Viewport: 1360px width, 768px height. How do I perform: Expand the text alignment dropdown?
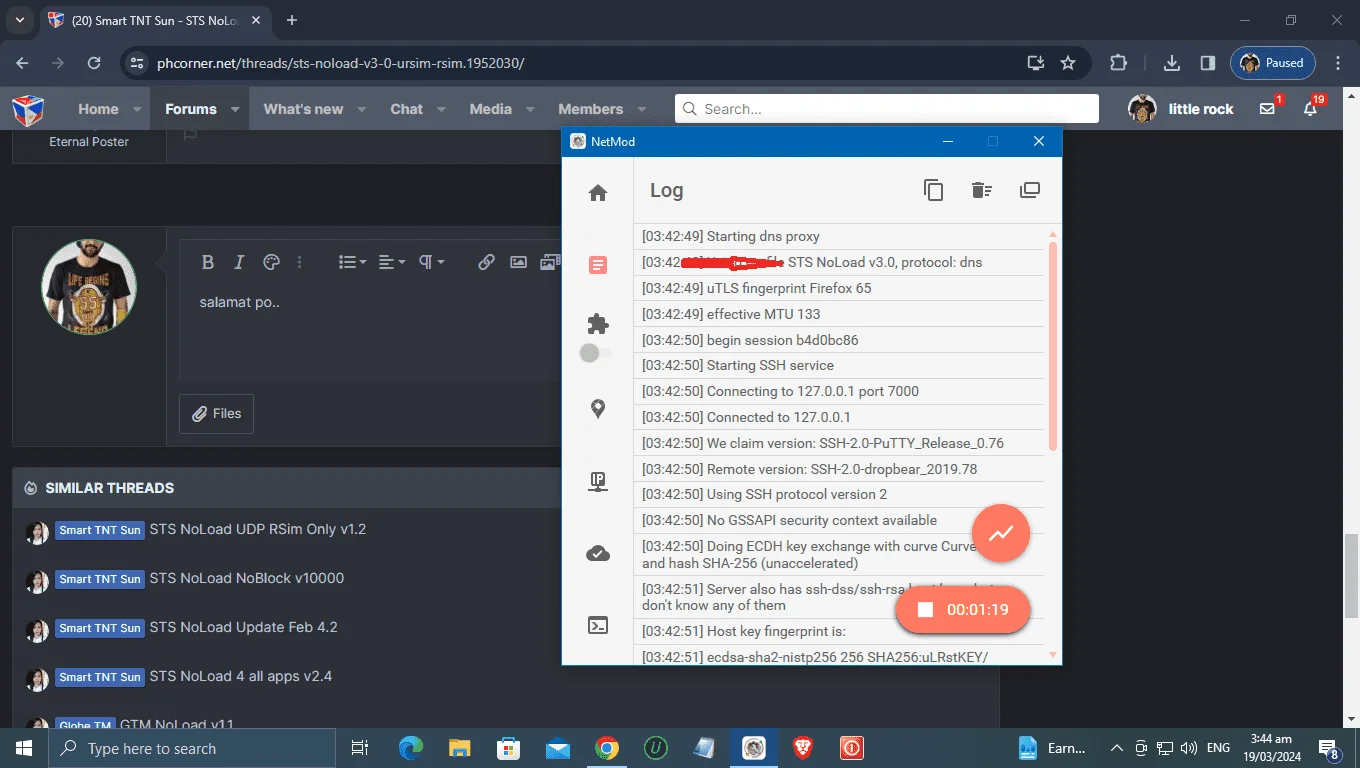(392, 262)
